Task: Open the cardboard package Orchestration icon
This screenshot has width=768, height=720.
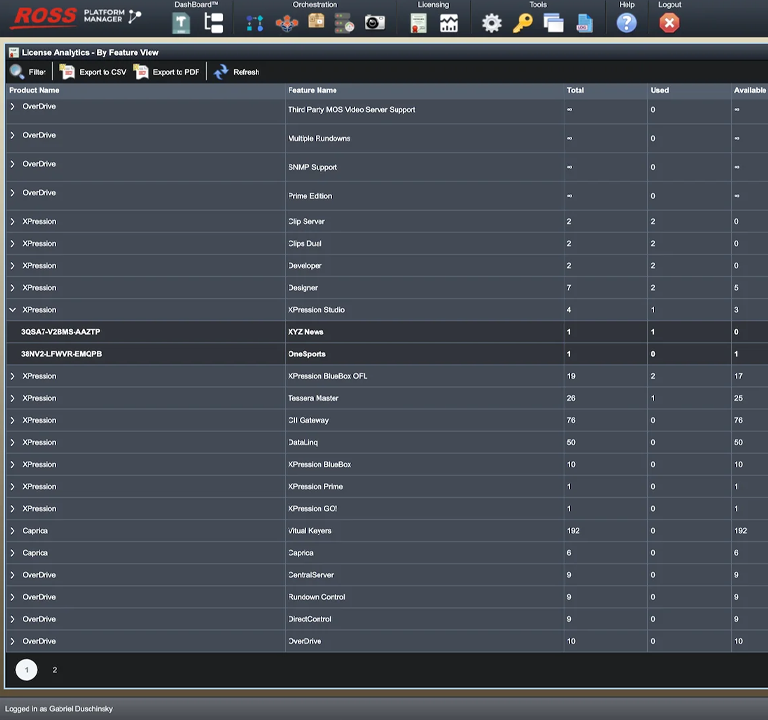Action: coord(316,21)
